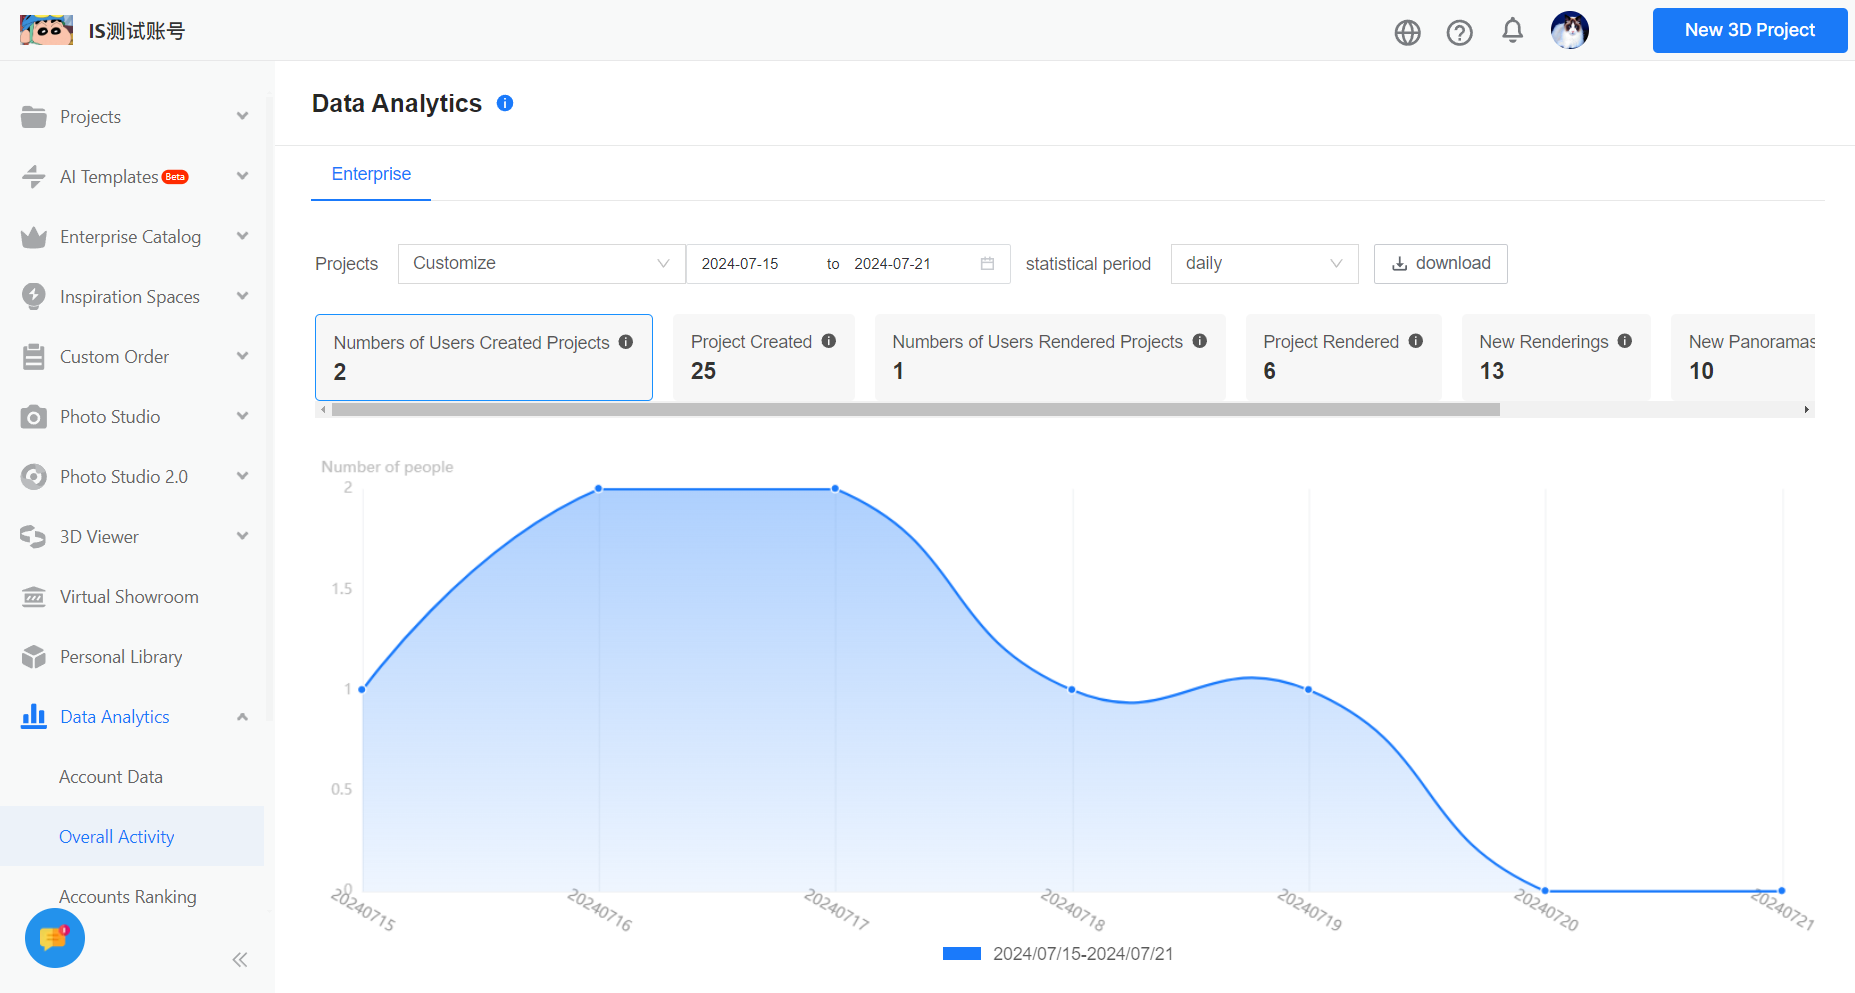Click the chat feedback bubble icon
1855x993 pixels.
[x=54, y=938]
